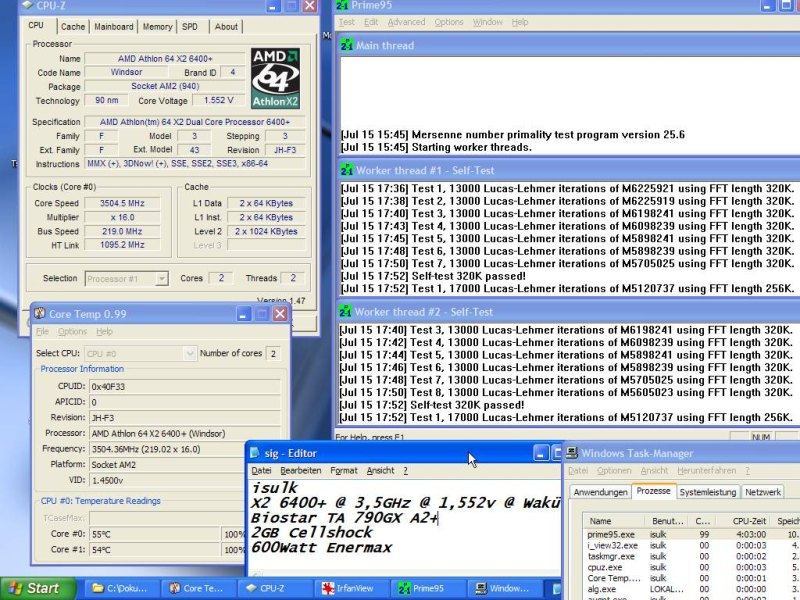Open Select CPU dropdown in Core Temp

click(189, 353)
